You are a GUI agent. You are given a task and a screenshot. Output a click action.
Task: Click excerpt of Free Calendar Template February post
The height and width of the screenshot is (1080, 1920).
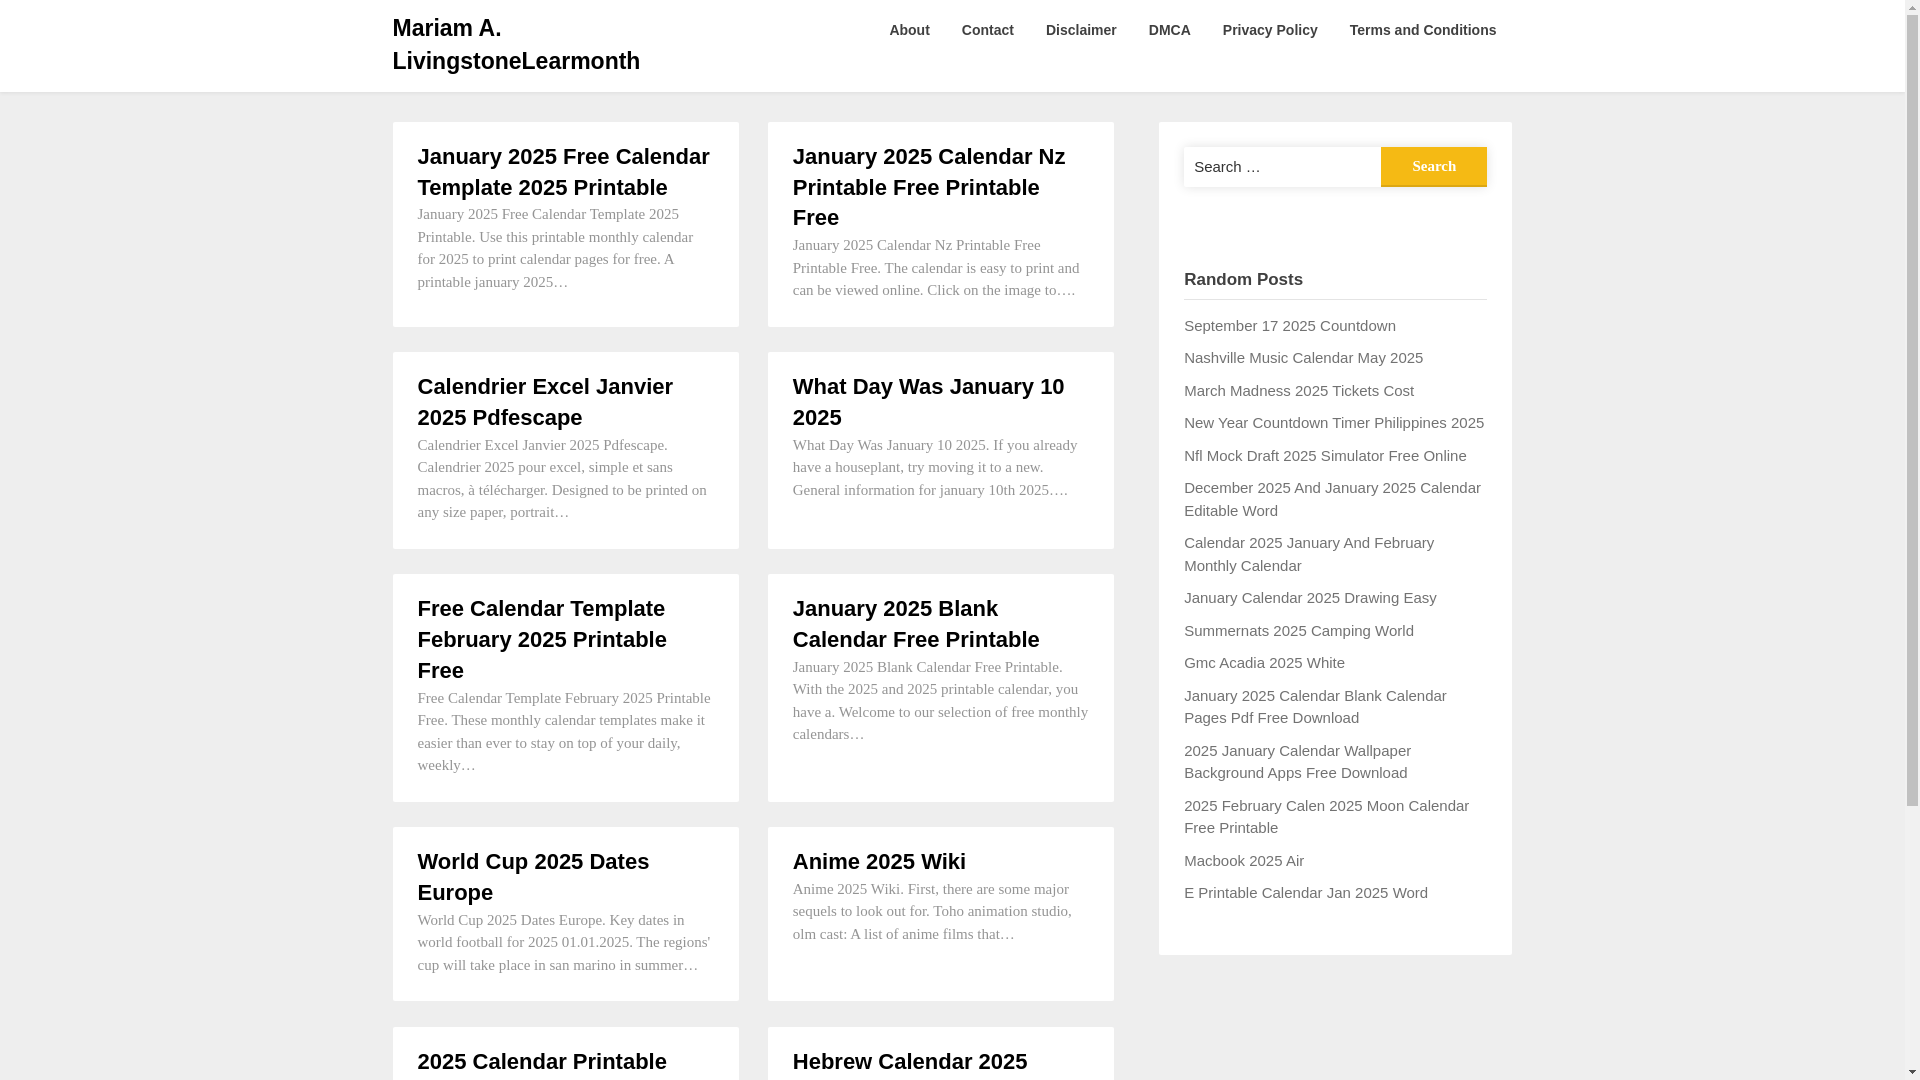564,732
